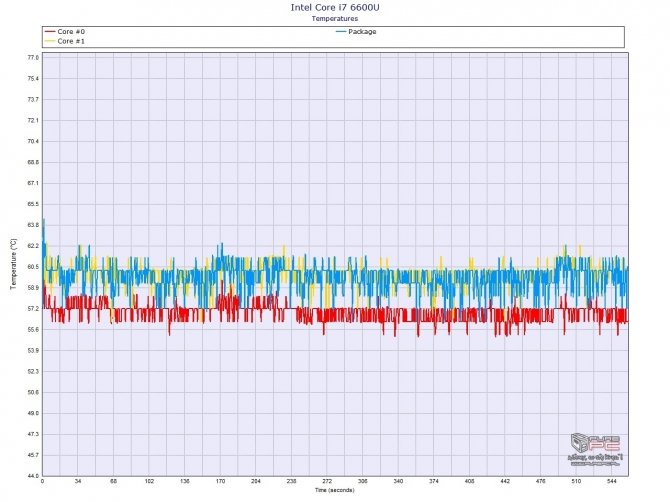Screen dimensions: 670x502
Task: Click the 63.8 y-axis value
Action: tap(33, 225)
